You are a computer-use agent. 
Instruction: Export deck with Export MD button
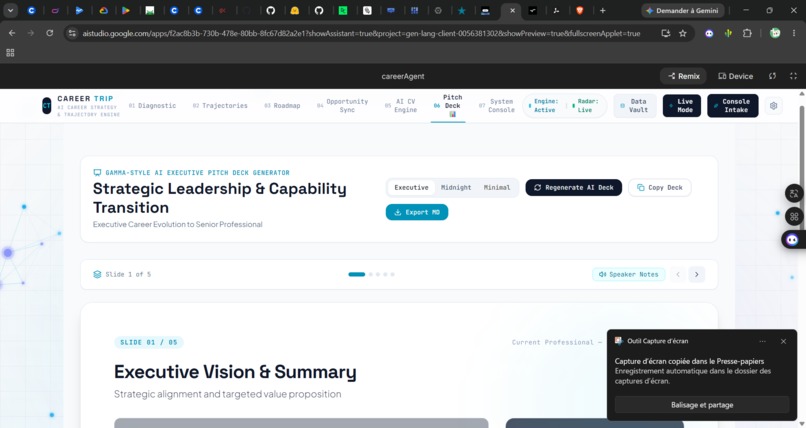[417, 212]
